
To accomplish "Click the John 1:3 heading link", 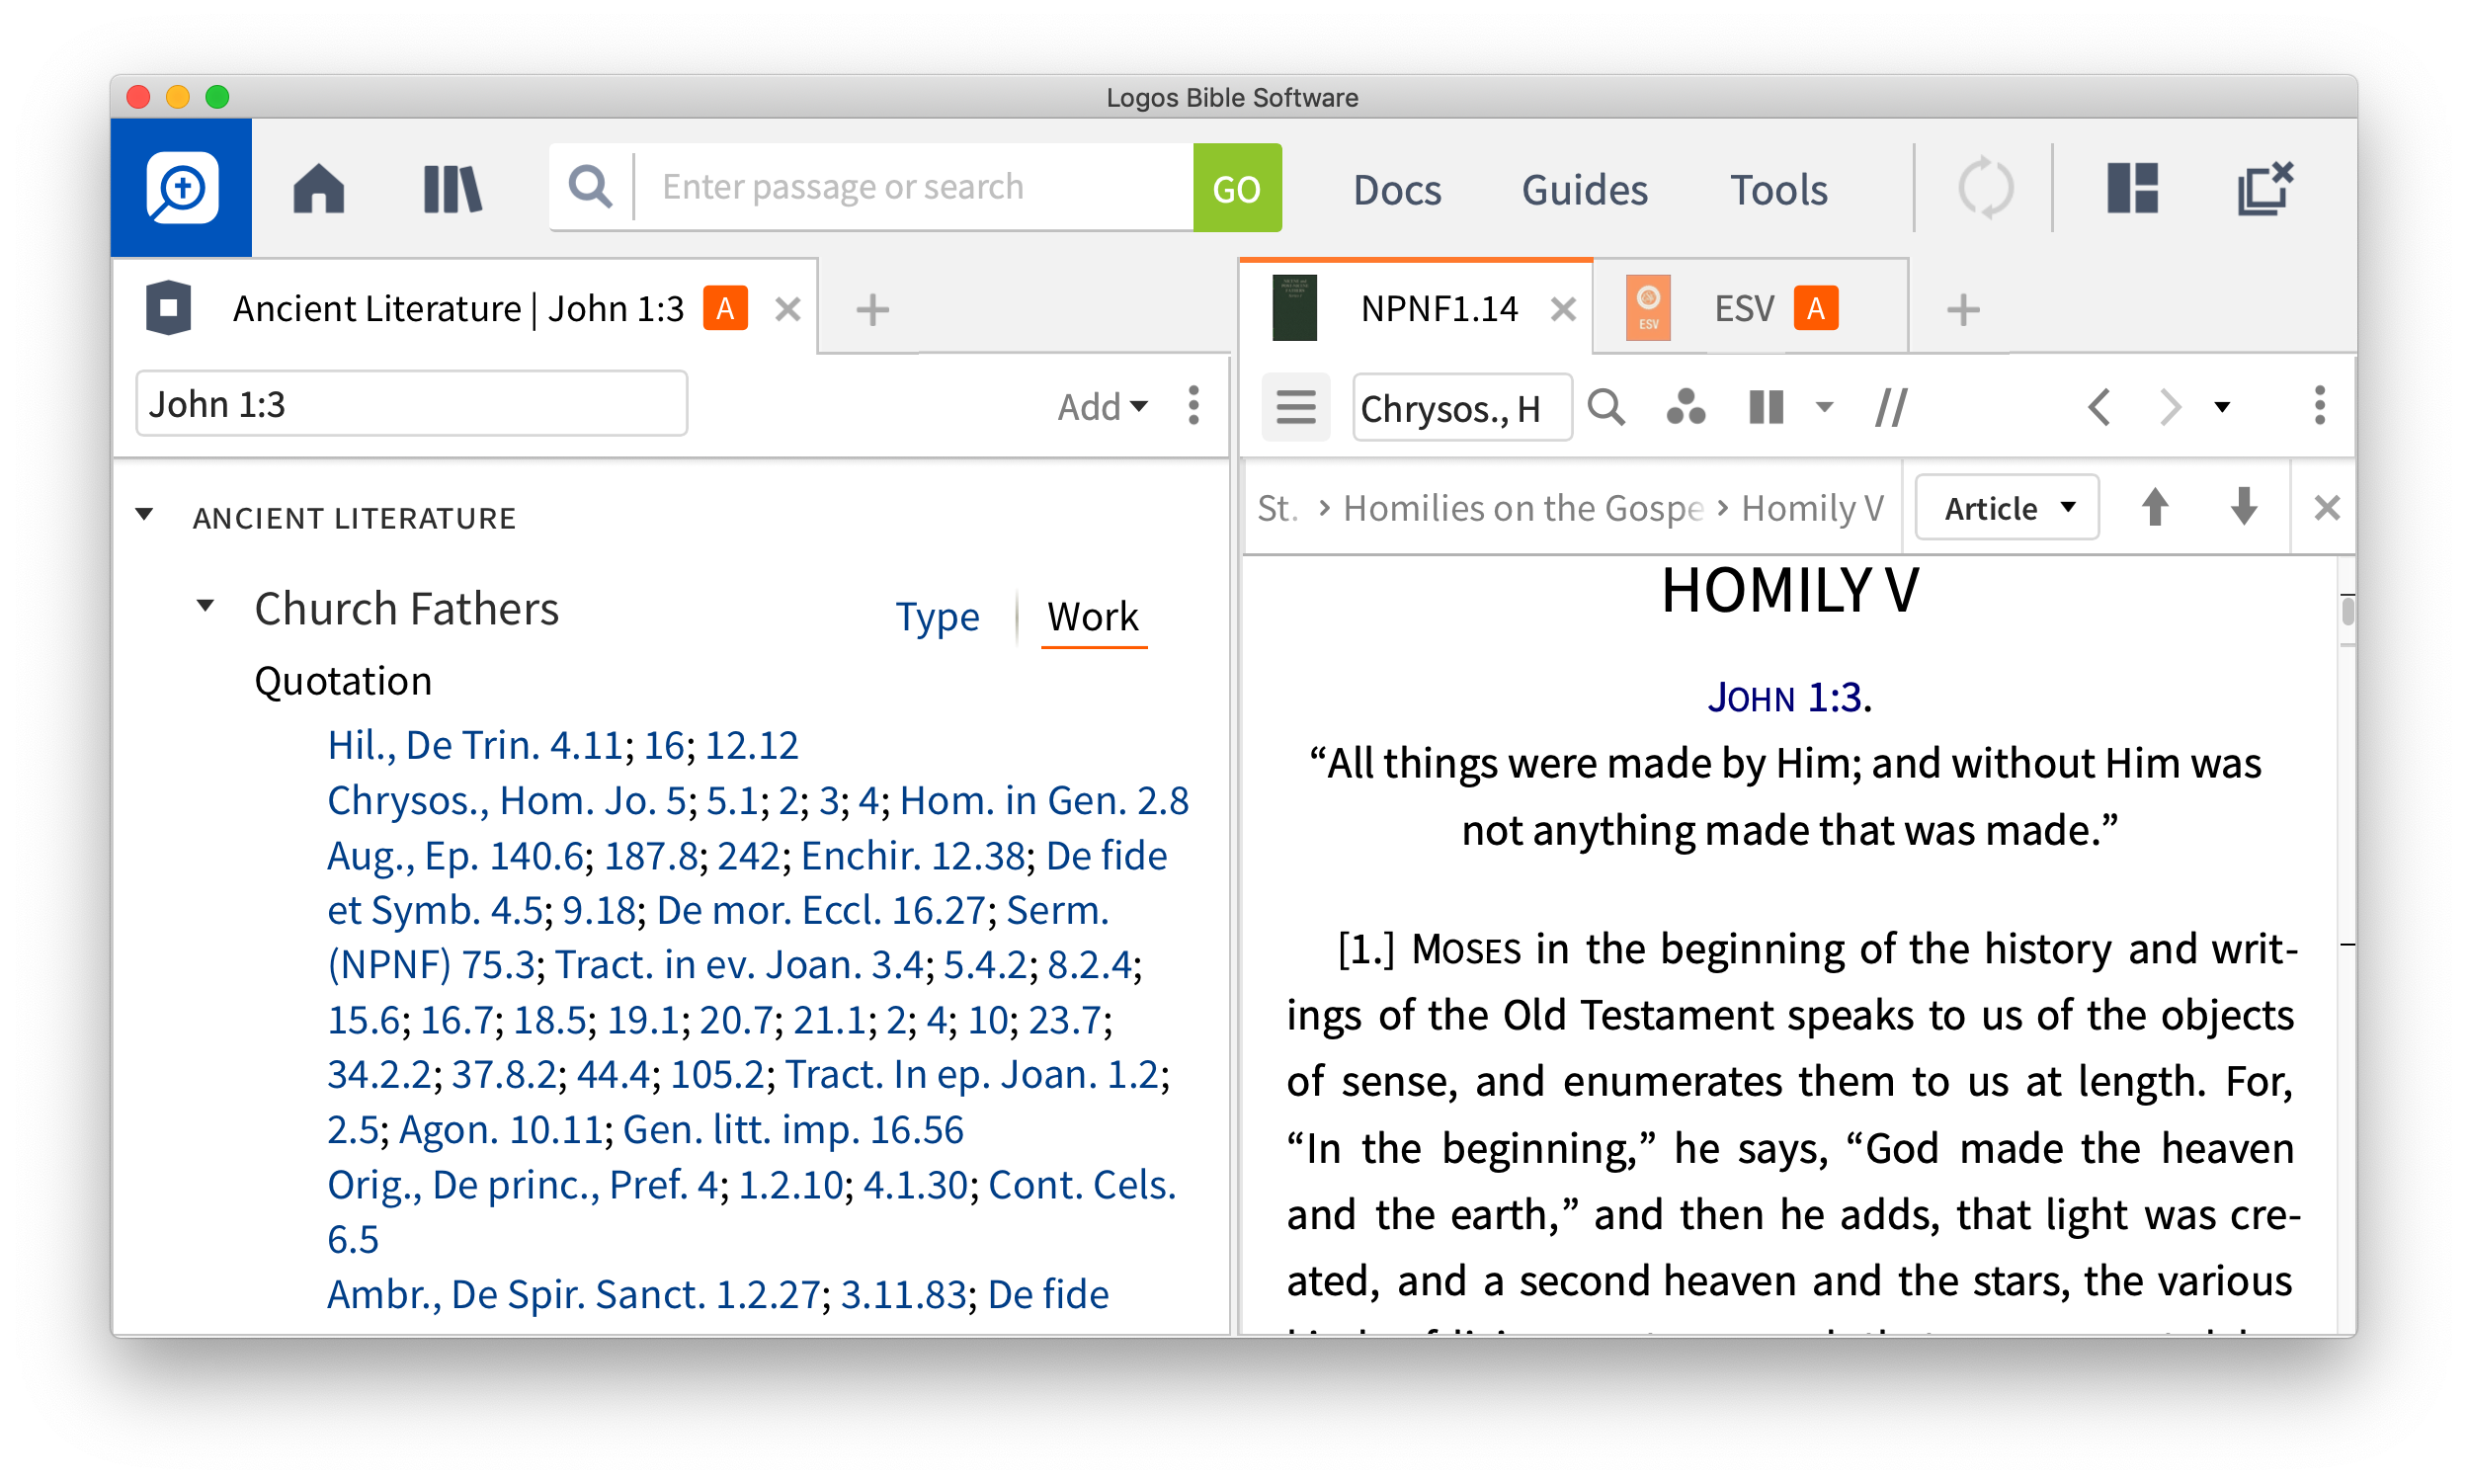I will click(1784, 696).
